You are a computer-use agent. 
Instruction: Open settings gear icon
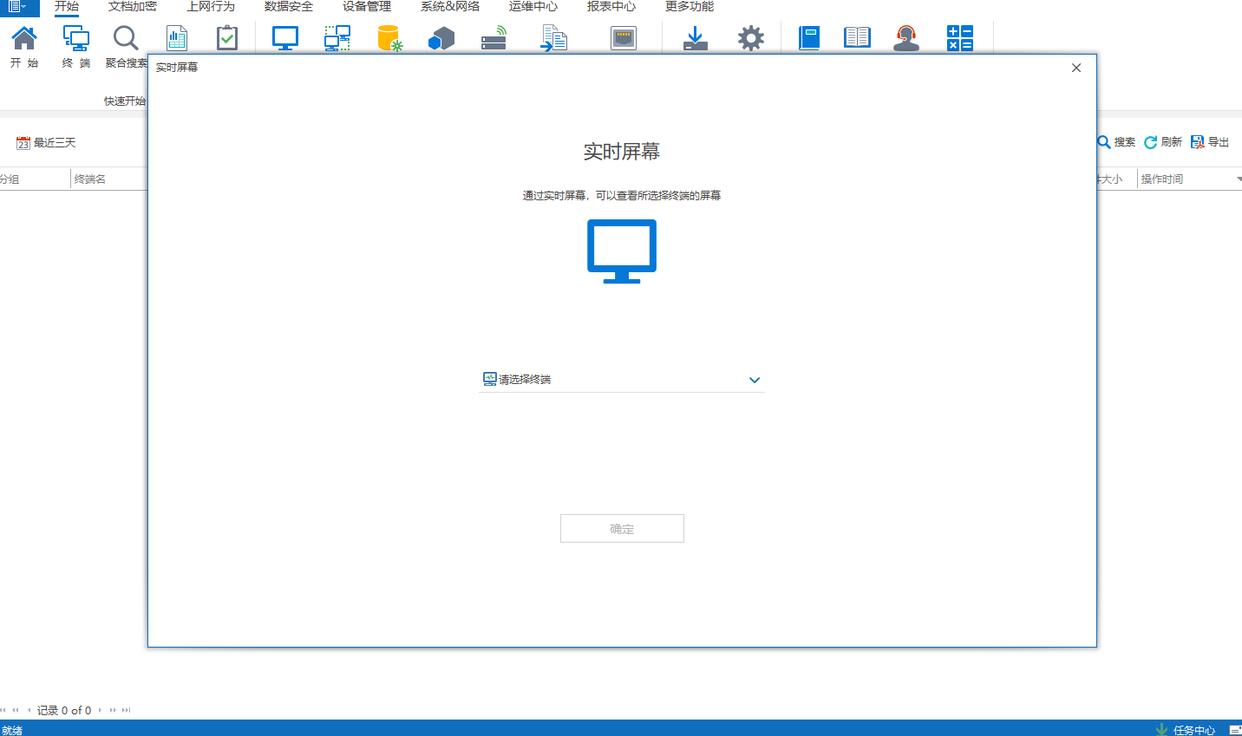pos(751,38)
